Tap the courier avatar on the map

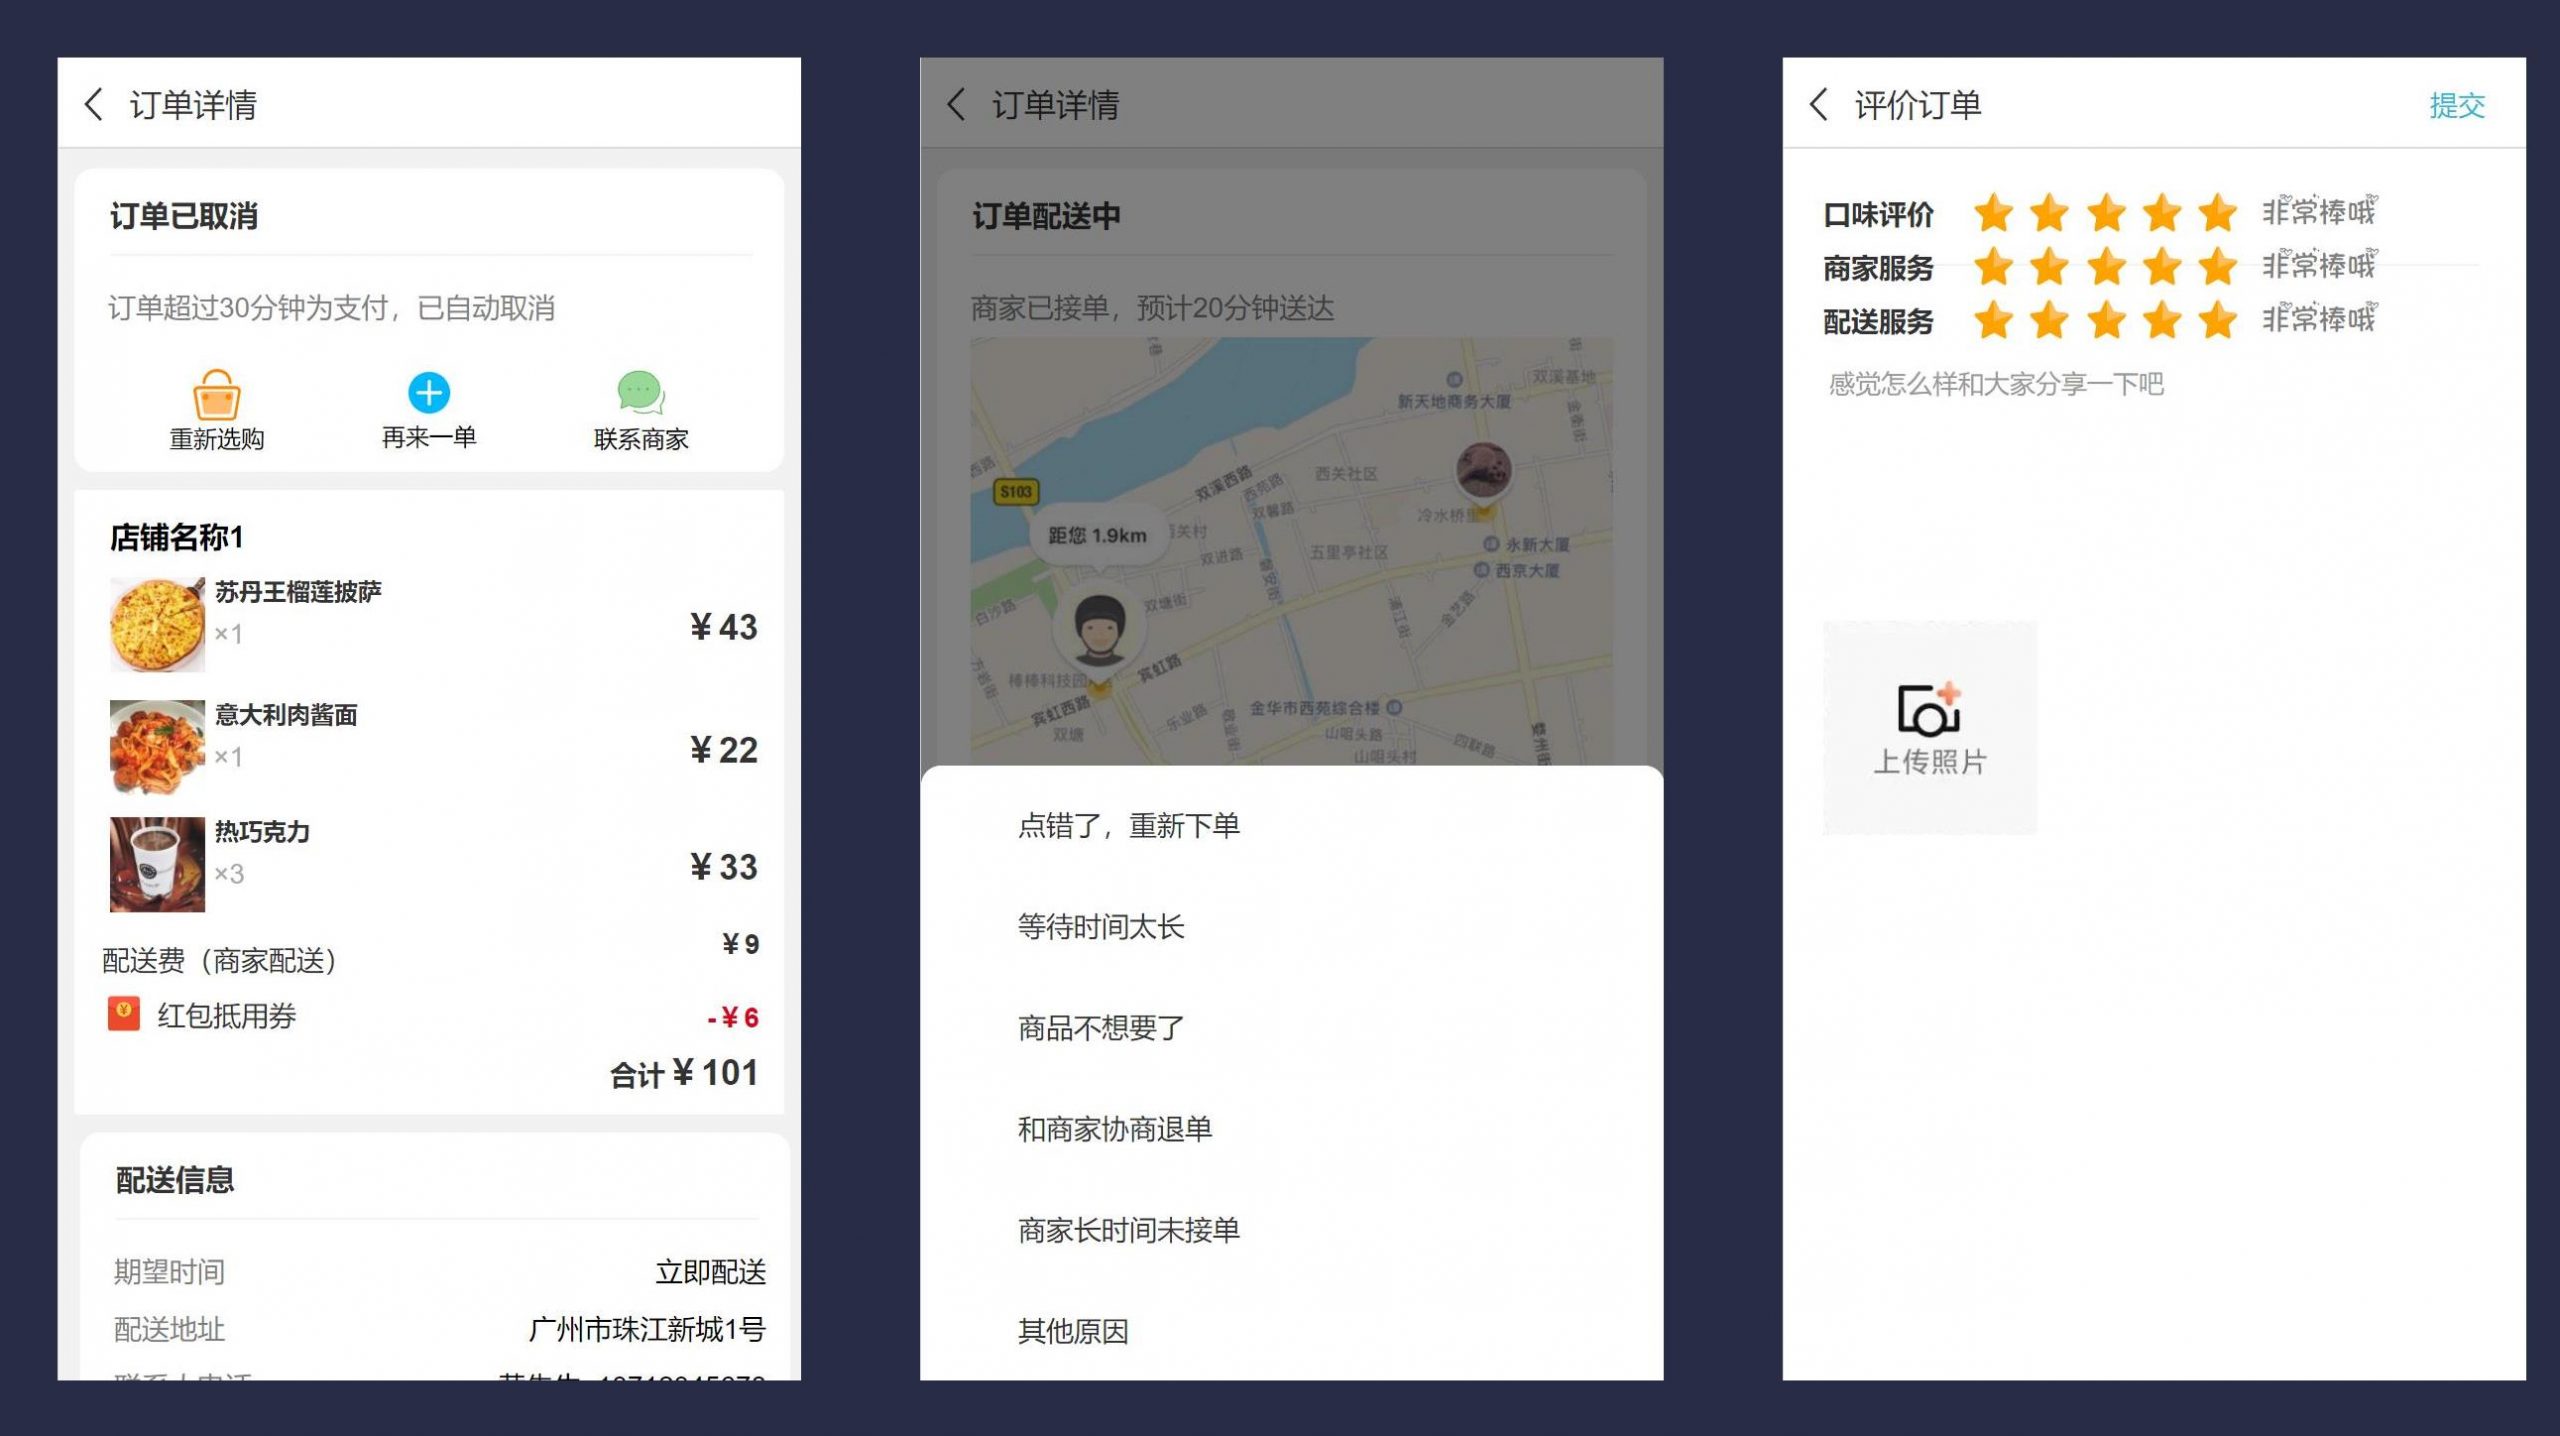(1099, 628)
